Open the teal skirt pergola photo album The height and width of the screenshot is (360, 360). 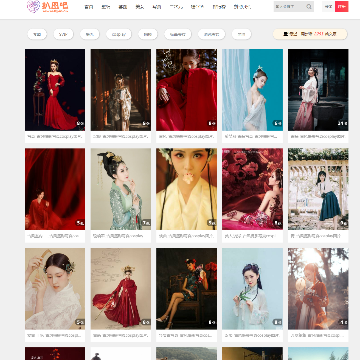318,189
